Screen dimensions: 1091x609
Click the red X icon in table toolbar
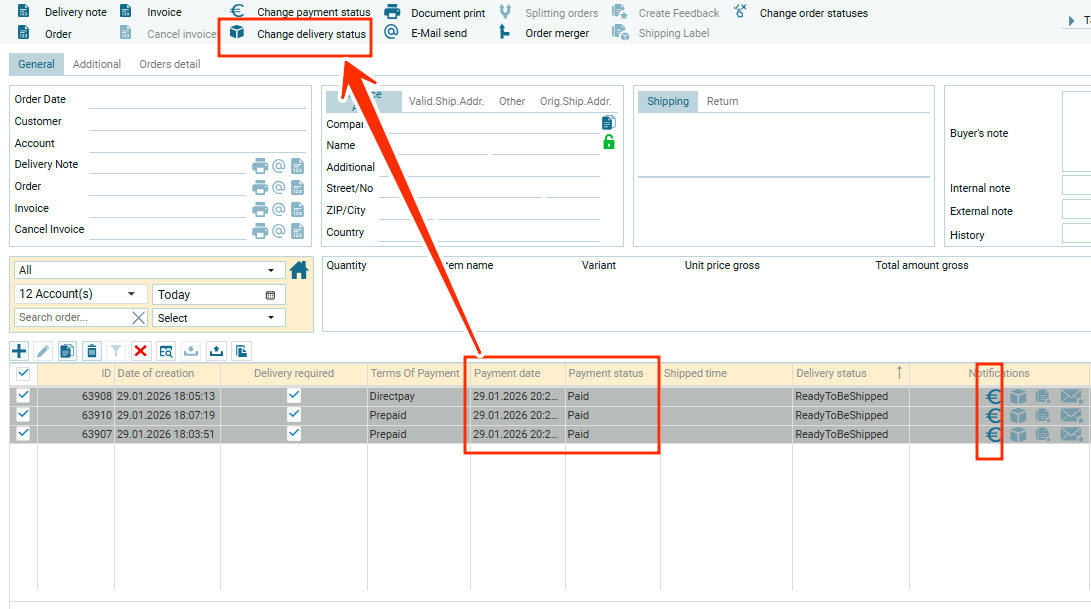tap(141, 351)
